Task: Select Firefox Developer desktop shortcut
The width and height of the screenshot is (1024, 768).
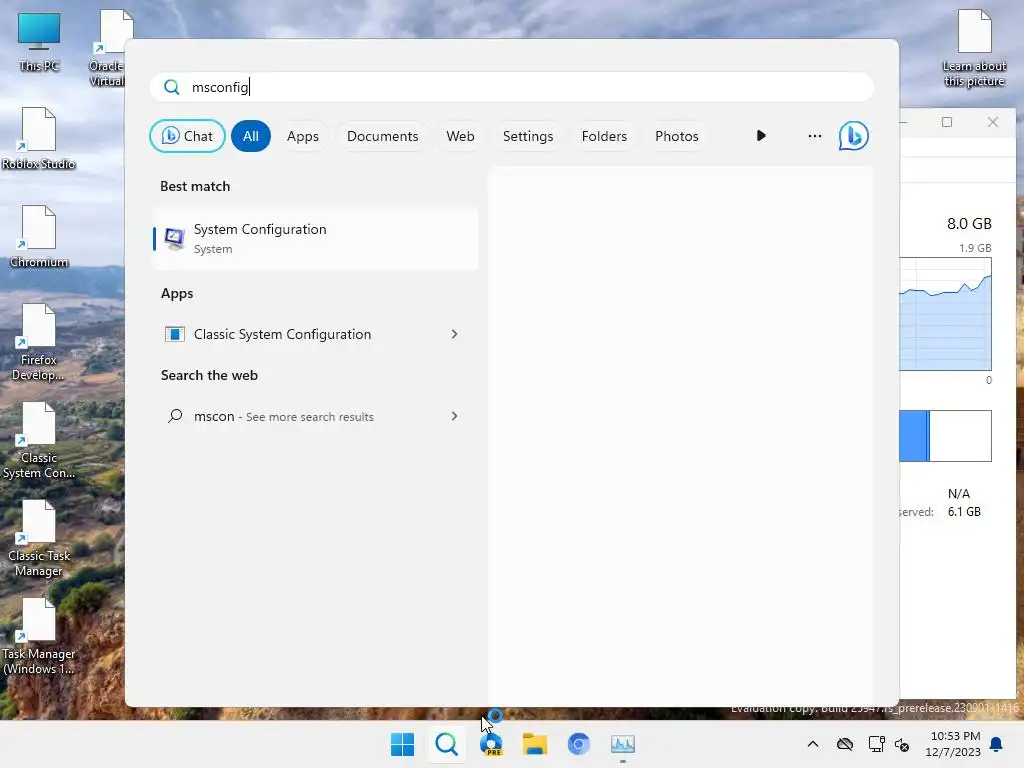Action: [39, 342]
